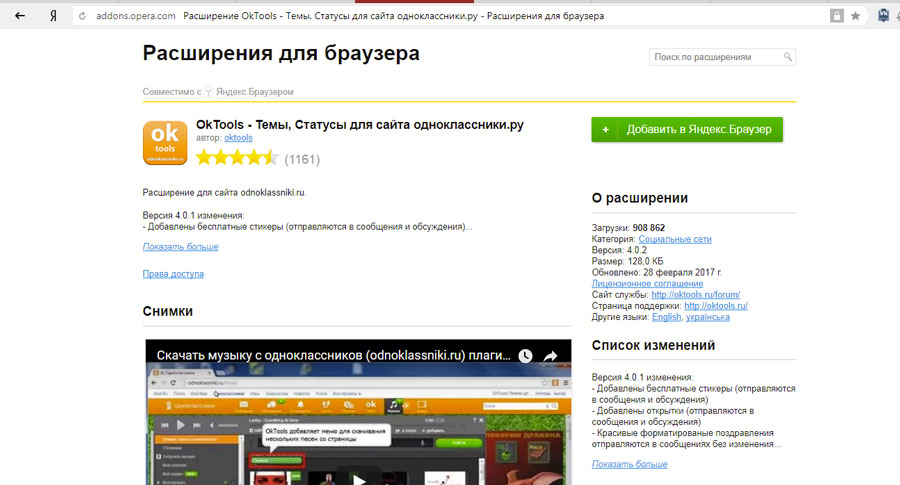The image size is (900, 485).
Task: Click the "Совместимо с Яндекс.Браузером" text
Action: point(218,92)
